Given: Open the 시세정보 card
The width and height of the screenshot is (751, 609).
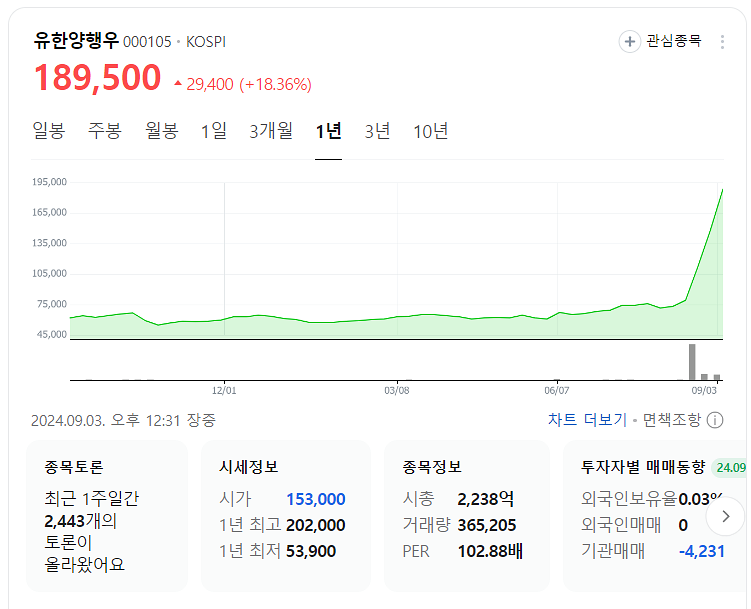Looking at the screenshot, I should pos(286,516).
